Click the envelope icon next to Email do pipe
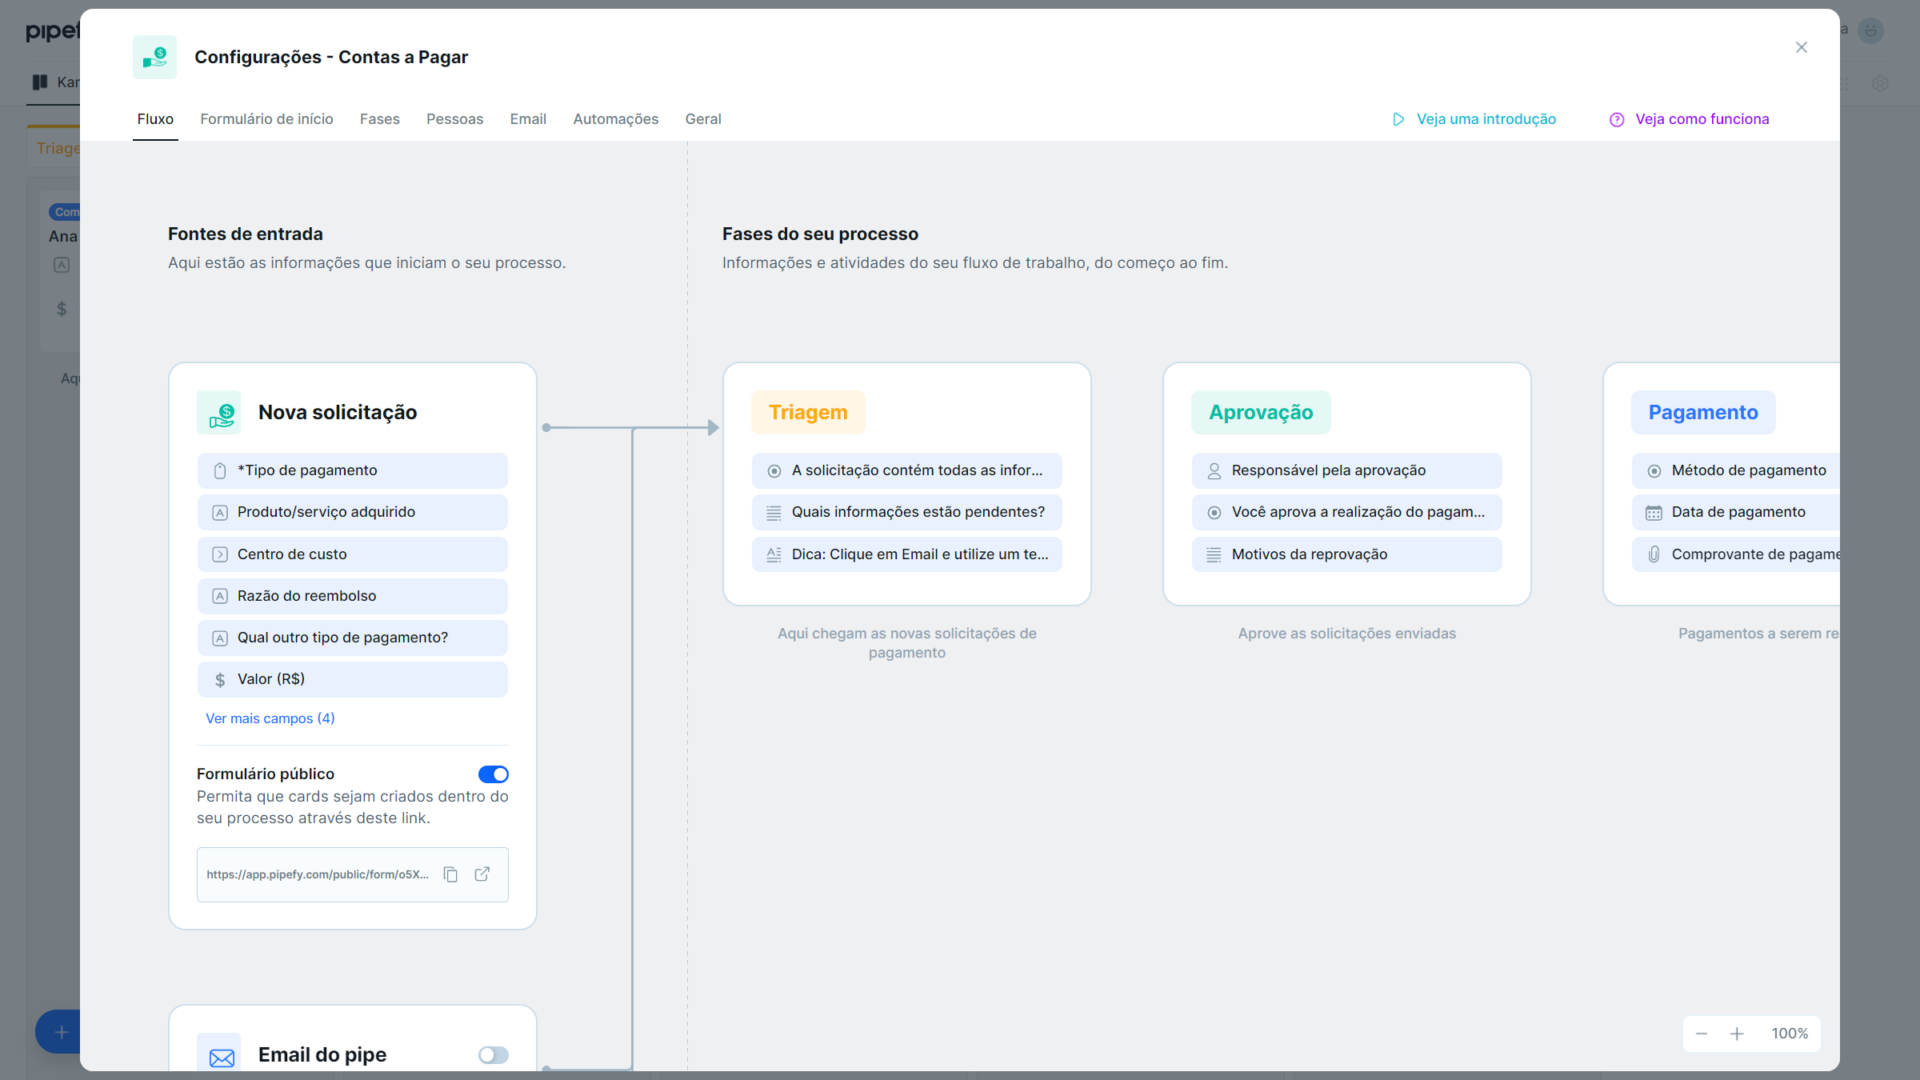 [220, 1054]
